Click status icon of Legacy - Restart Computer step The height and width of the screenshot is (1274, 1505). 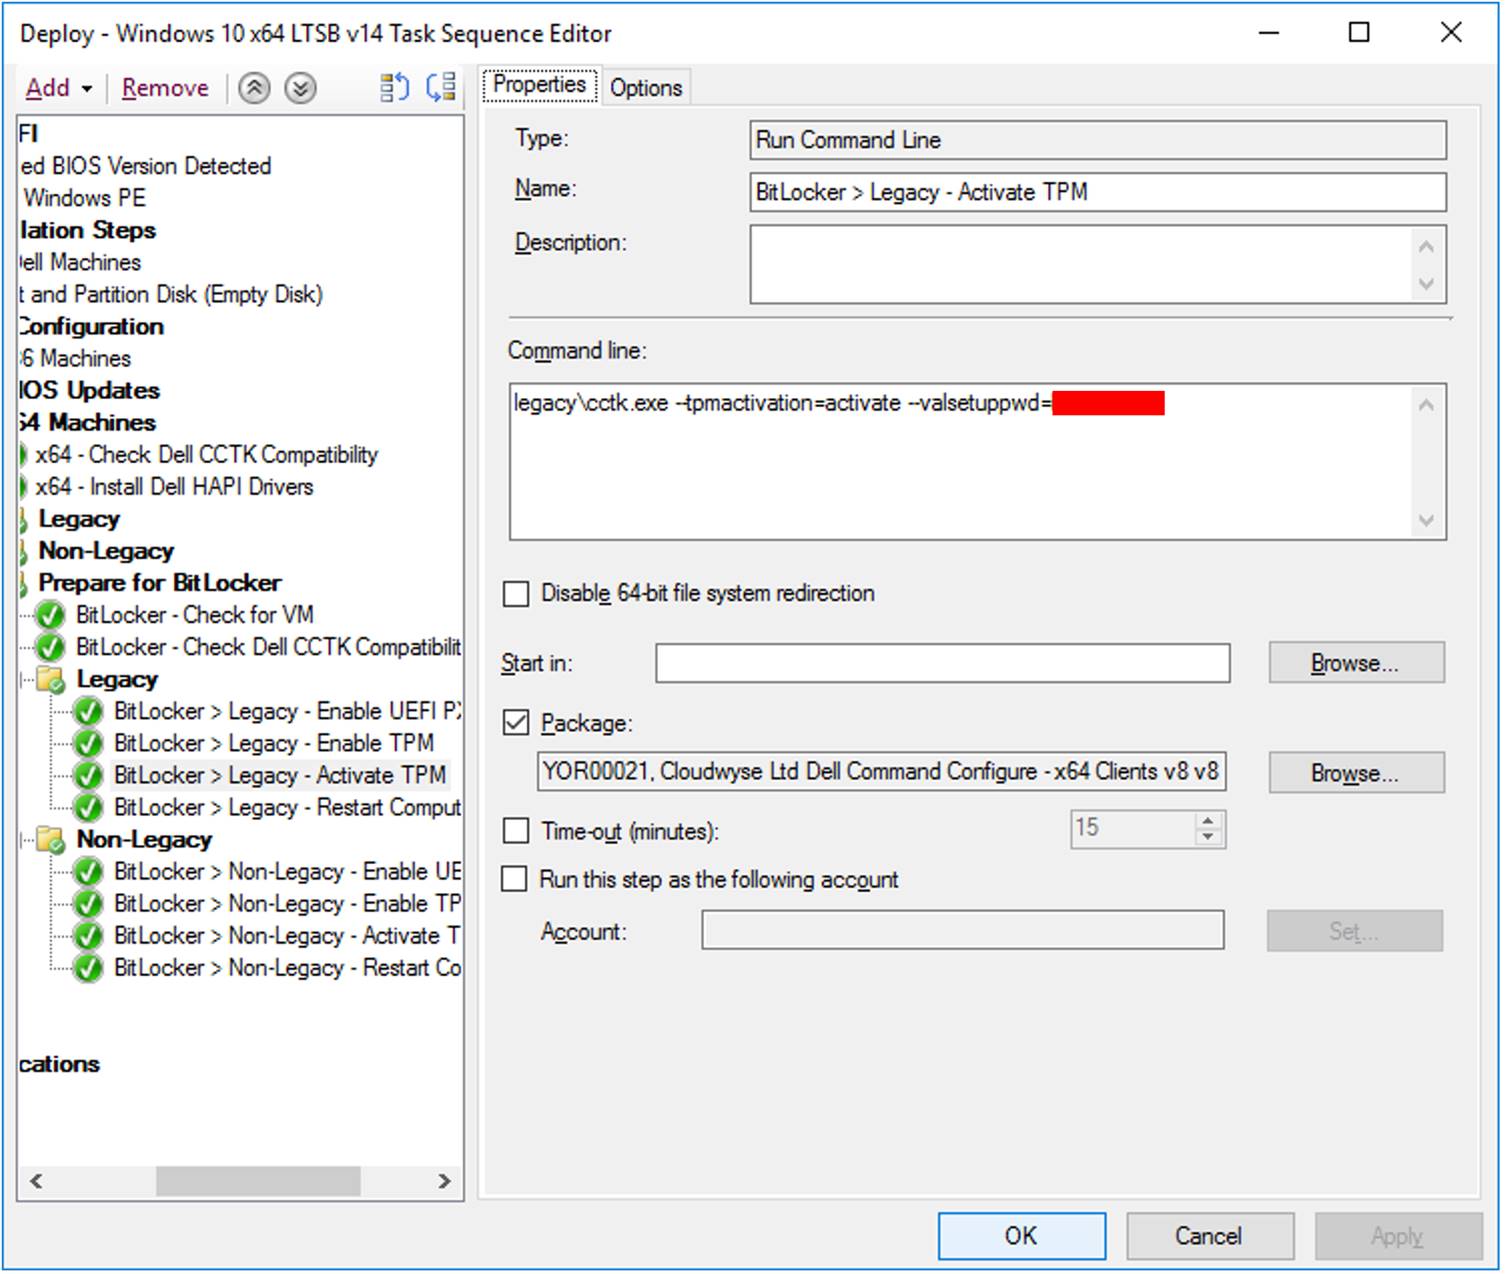tap(88, 808)
